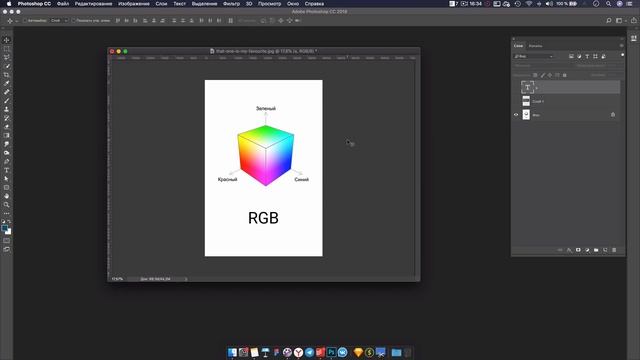
Task: Switch to the Каналы tab
Action: coord(536,46)
